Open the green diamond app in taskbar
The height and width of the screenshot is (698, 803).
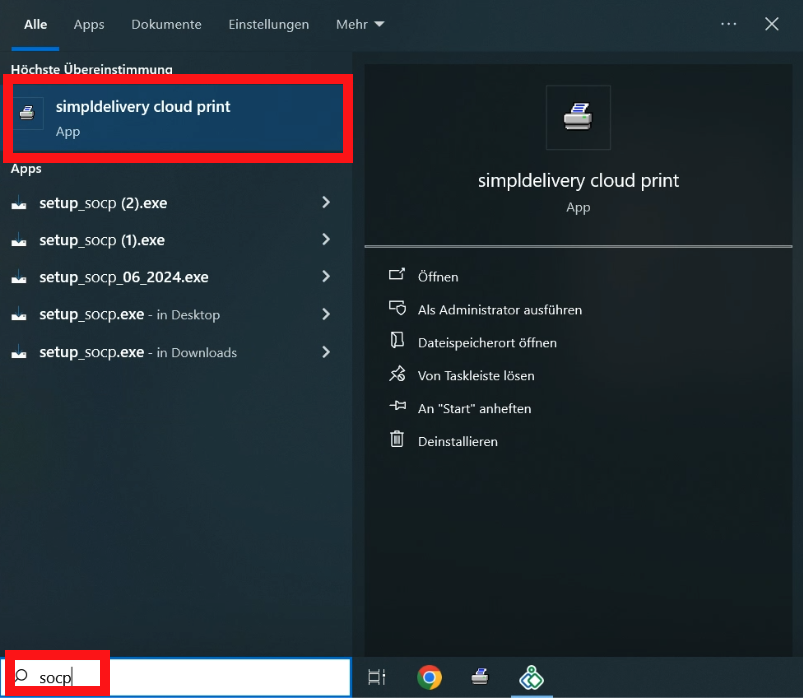(531, 677)
